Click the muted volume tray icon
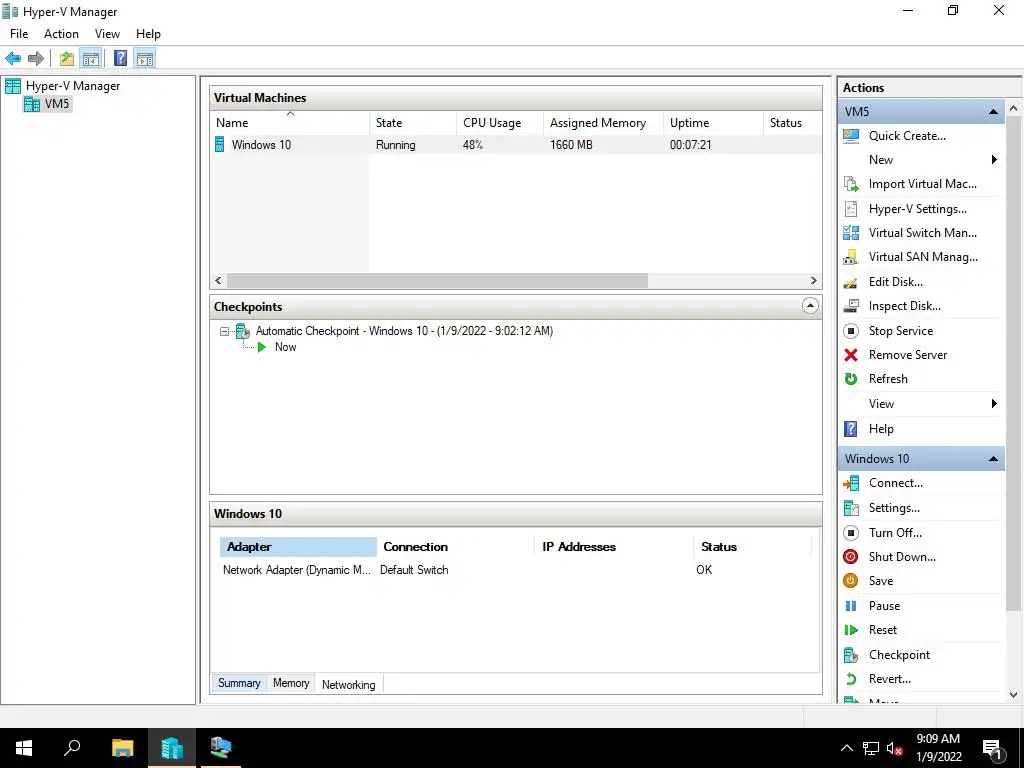 point(894,749)
